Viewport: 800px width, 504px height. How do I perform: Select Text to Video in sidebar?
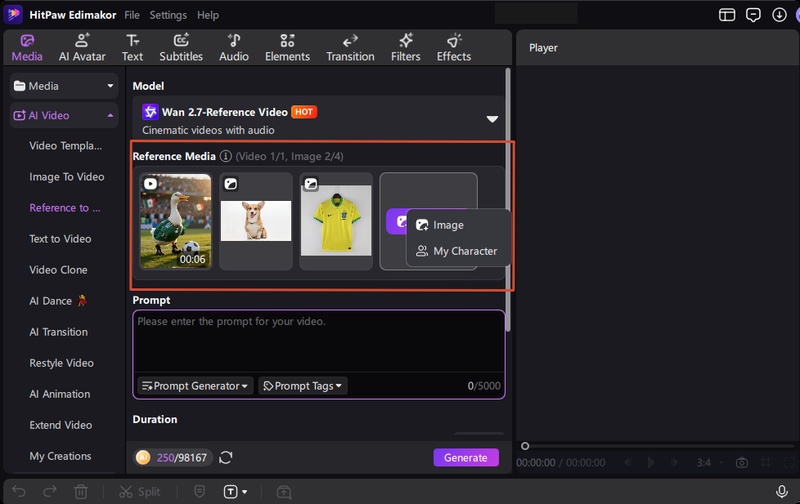pos(60,239)
